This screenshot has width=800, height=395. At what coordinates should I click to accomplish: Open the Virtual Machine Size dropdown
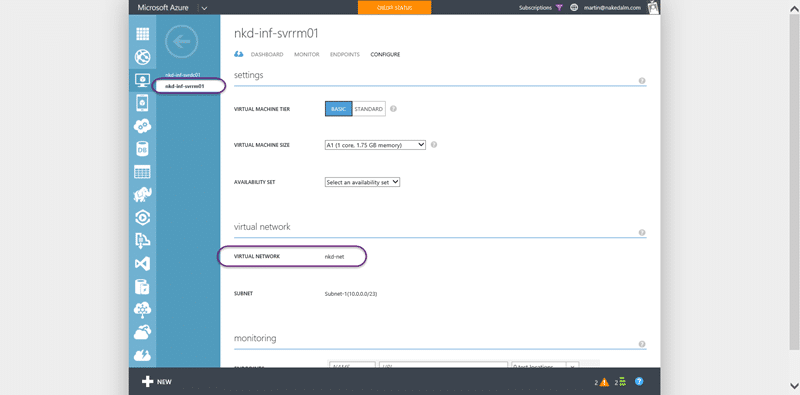[x=375, y=145]
